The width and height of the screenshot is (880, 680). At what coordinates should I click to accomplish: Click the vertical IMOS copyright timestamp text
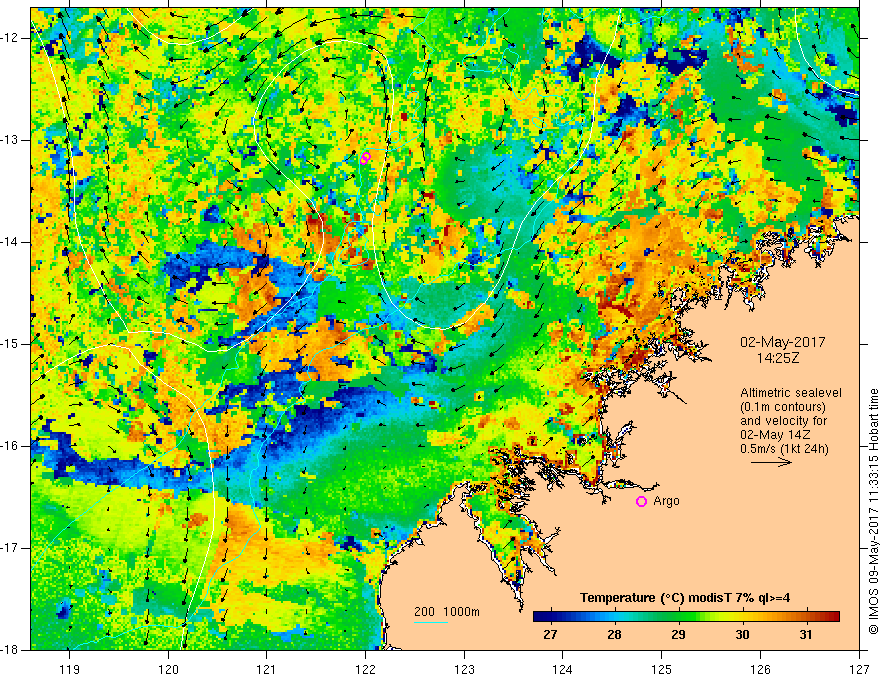click(x=873, y=511)
